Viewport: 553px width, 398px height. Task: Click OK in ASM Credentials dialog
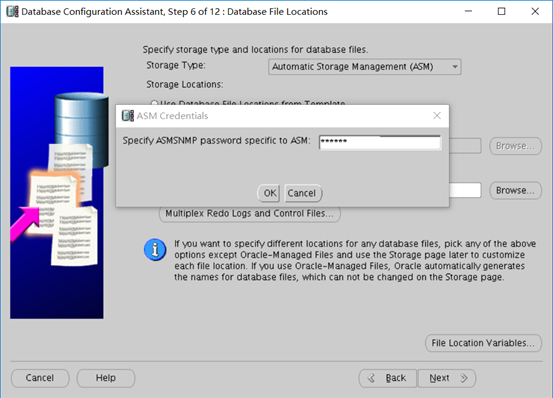(269, 193)
